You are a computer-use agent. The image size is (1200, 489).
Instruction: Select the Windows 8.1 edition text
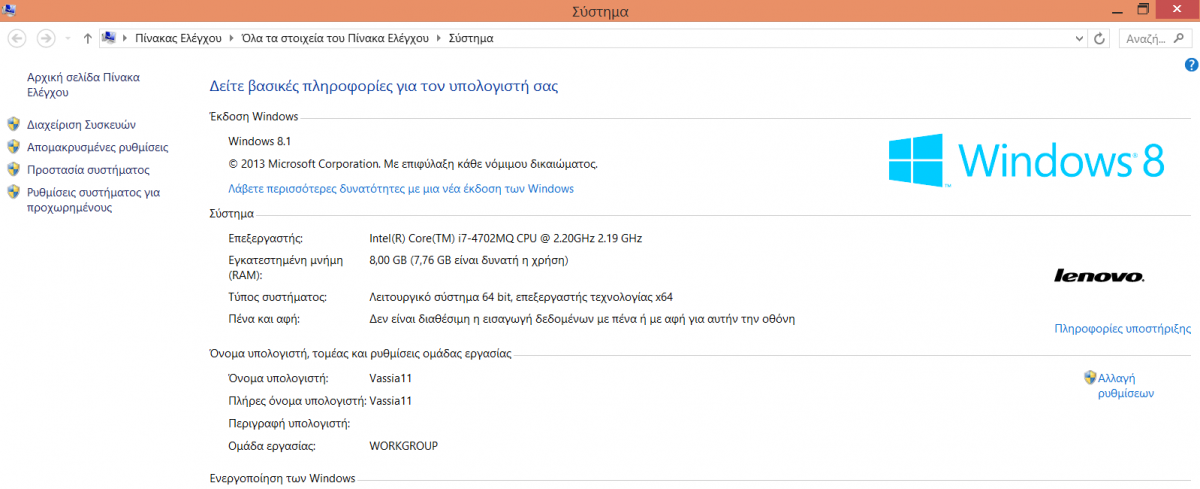pos(260,141)
